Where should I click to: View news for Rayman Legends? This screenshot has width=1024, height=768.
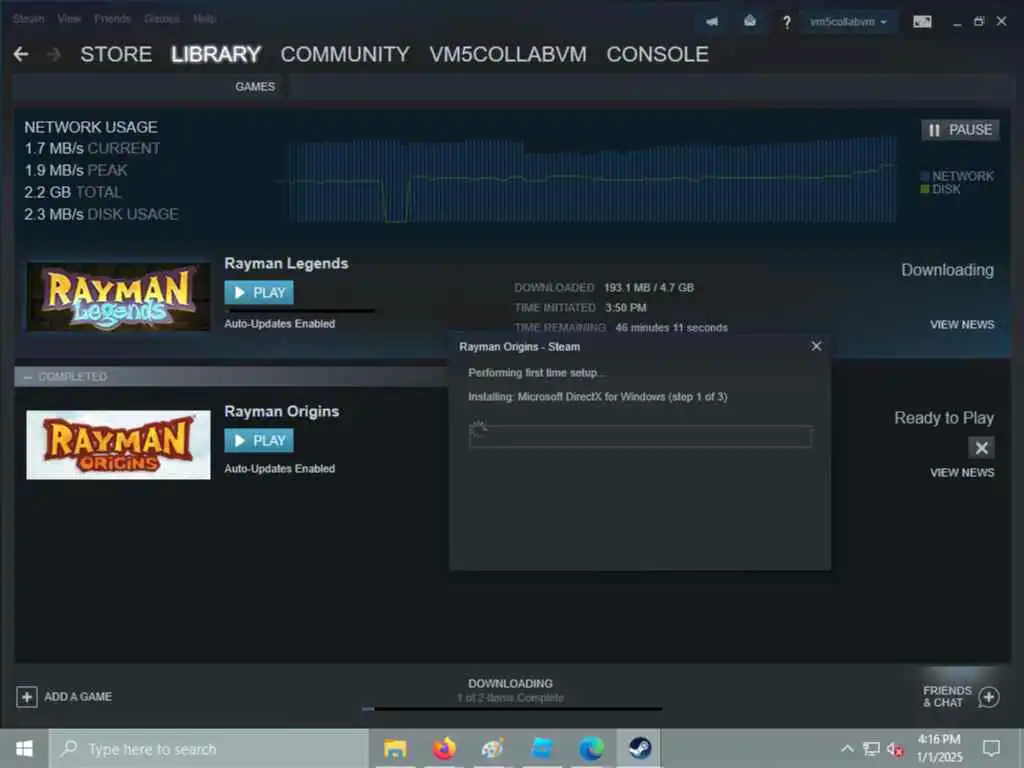962,325
